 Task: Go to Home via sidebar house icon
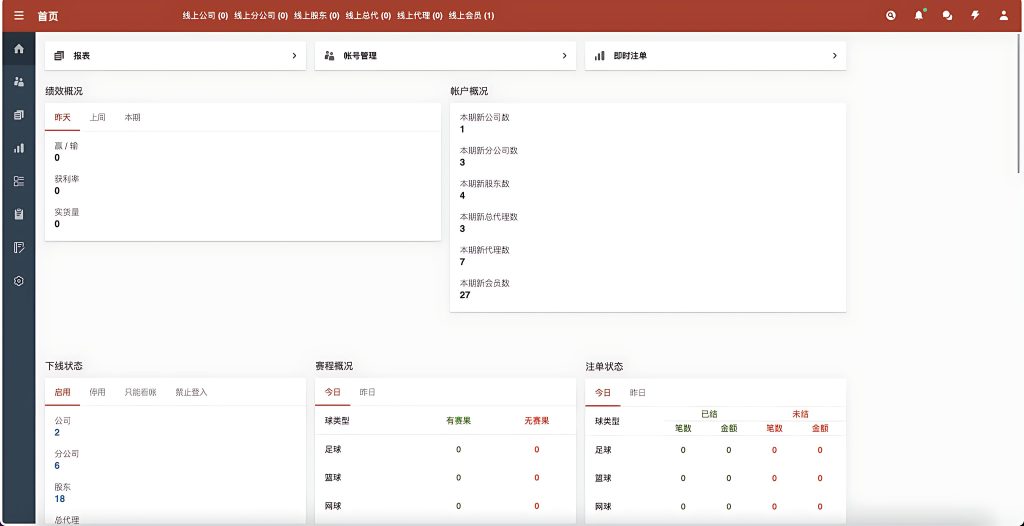pos(19,48)
